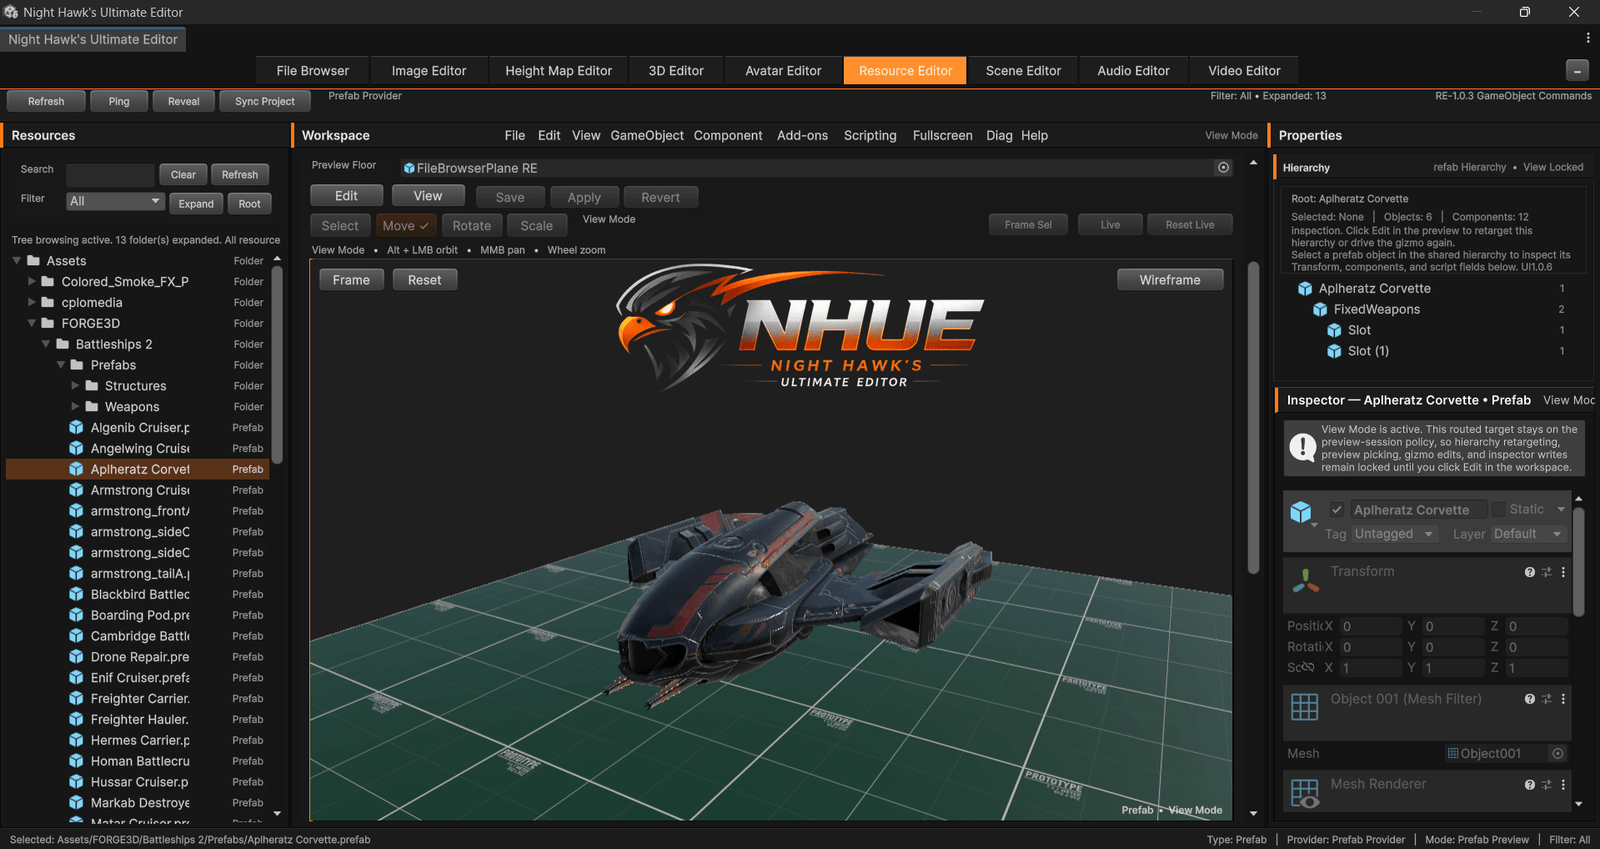1600x849 pixels.
Task: Click the Sync Project button
Action: pyautogui.click(x=265, y=101)
